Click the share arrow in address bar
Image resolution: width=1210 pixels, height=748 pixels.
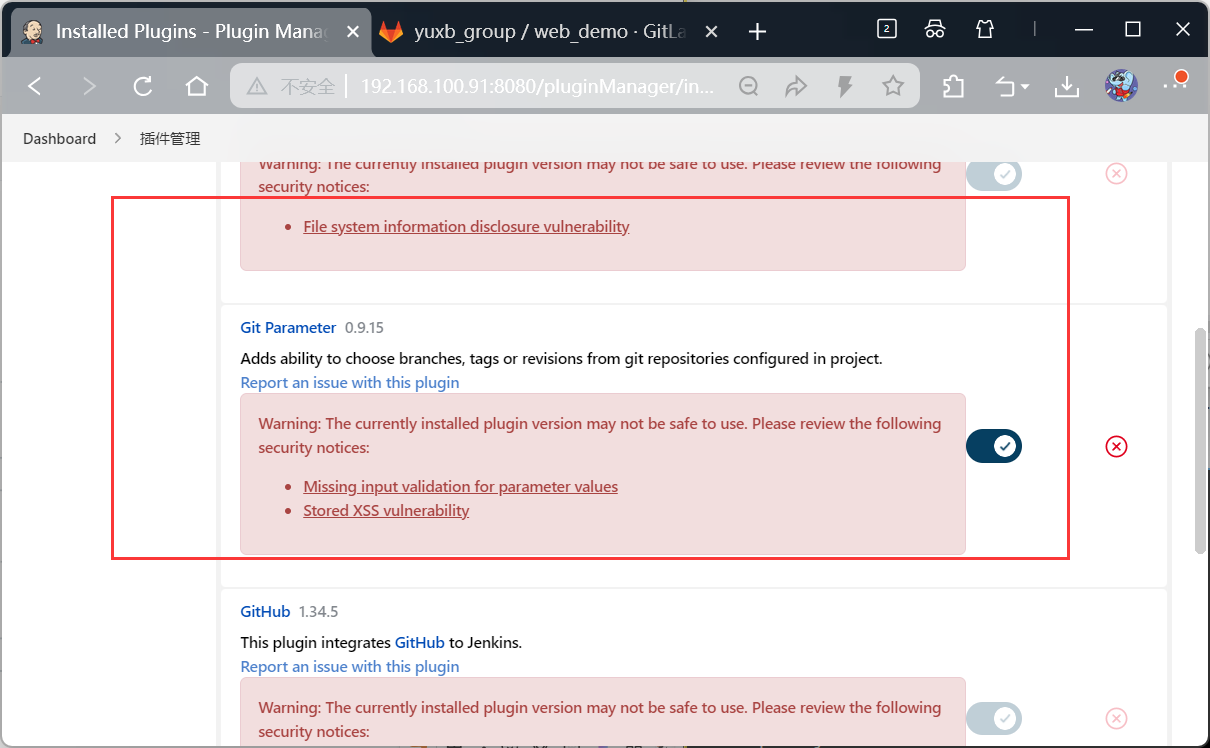796,87
